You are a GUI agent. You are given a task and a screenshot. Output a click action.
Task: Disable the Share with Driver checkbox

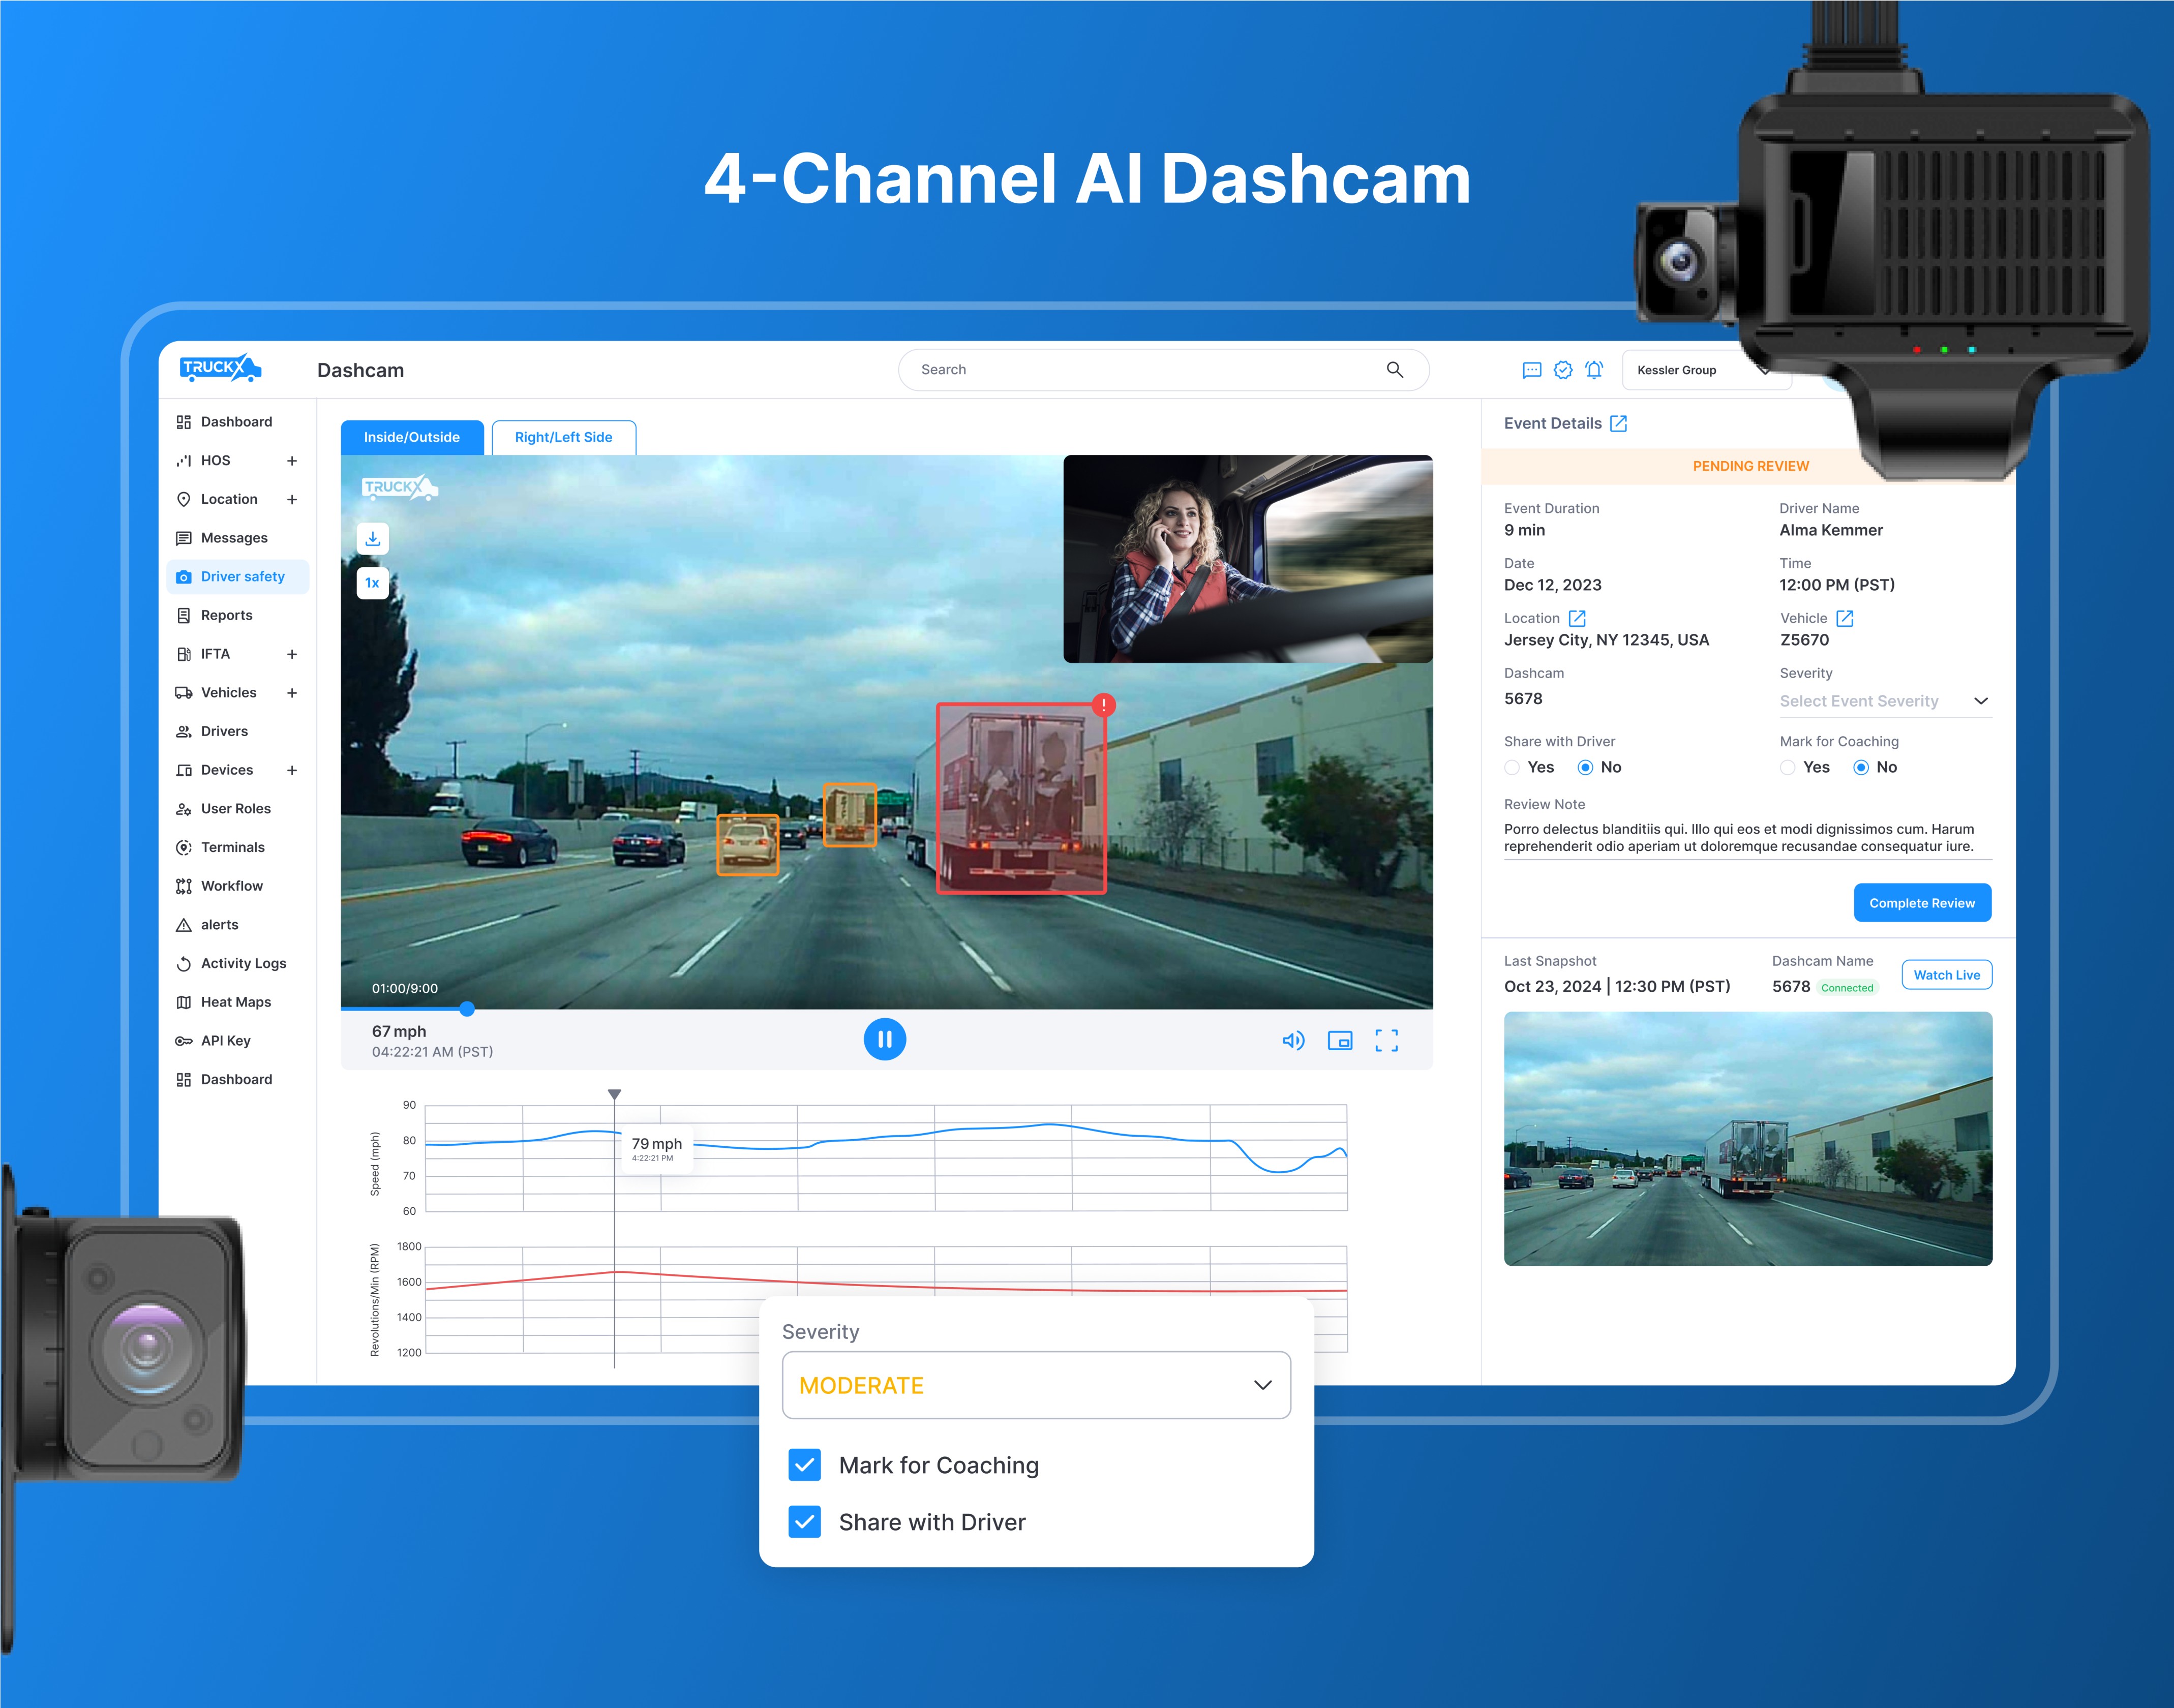(x=804, y=1522)
